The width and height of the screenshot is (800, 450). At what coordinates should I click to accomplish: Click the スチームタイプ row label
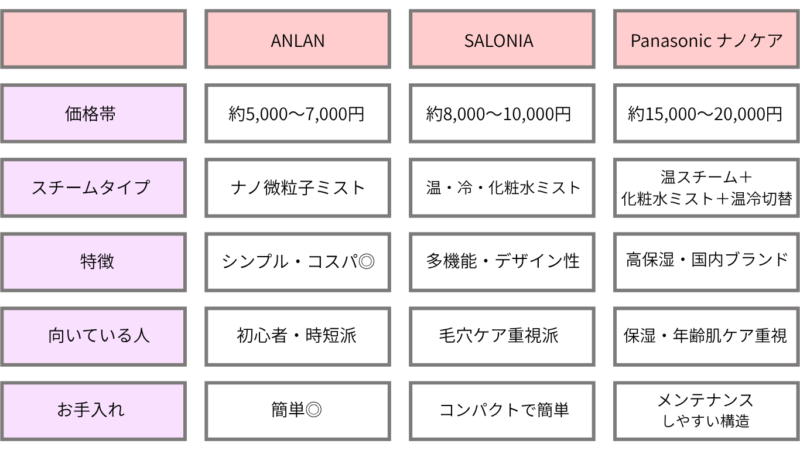[94, 187]
